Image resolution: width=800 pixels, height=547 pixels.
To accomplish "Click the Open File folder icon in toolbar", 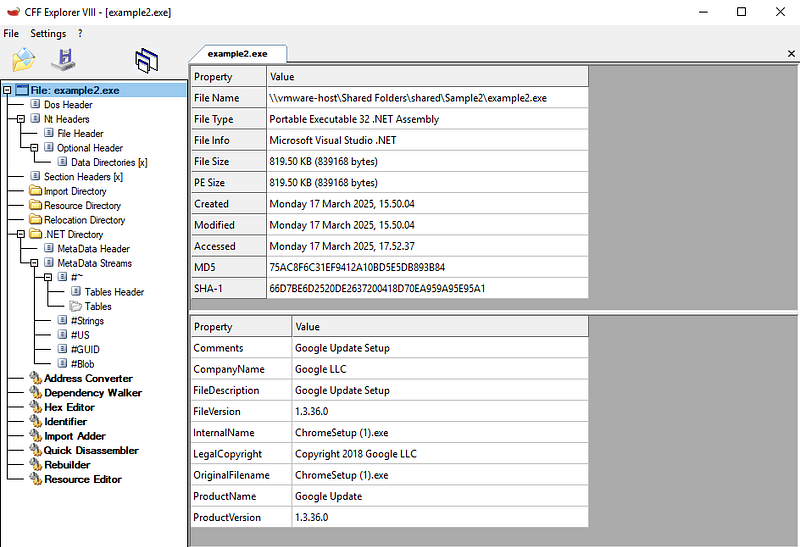I will pyautogui.click(x=23, y=60).
